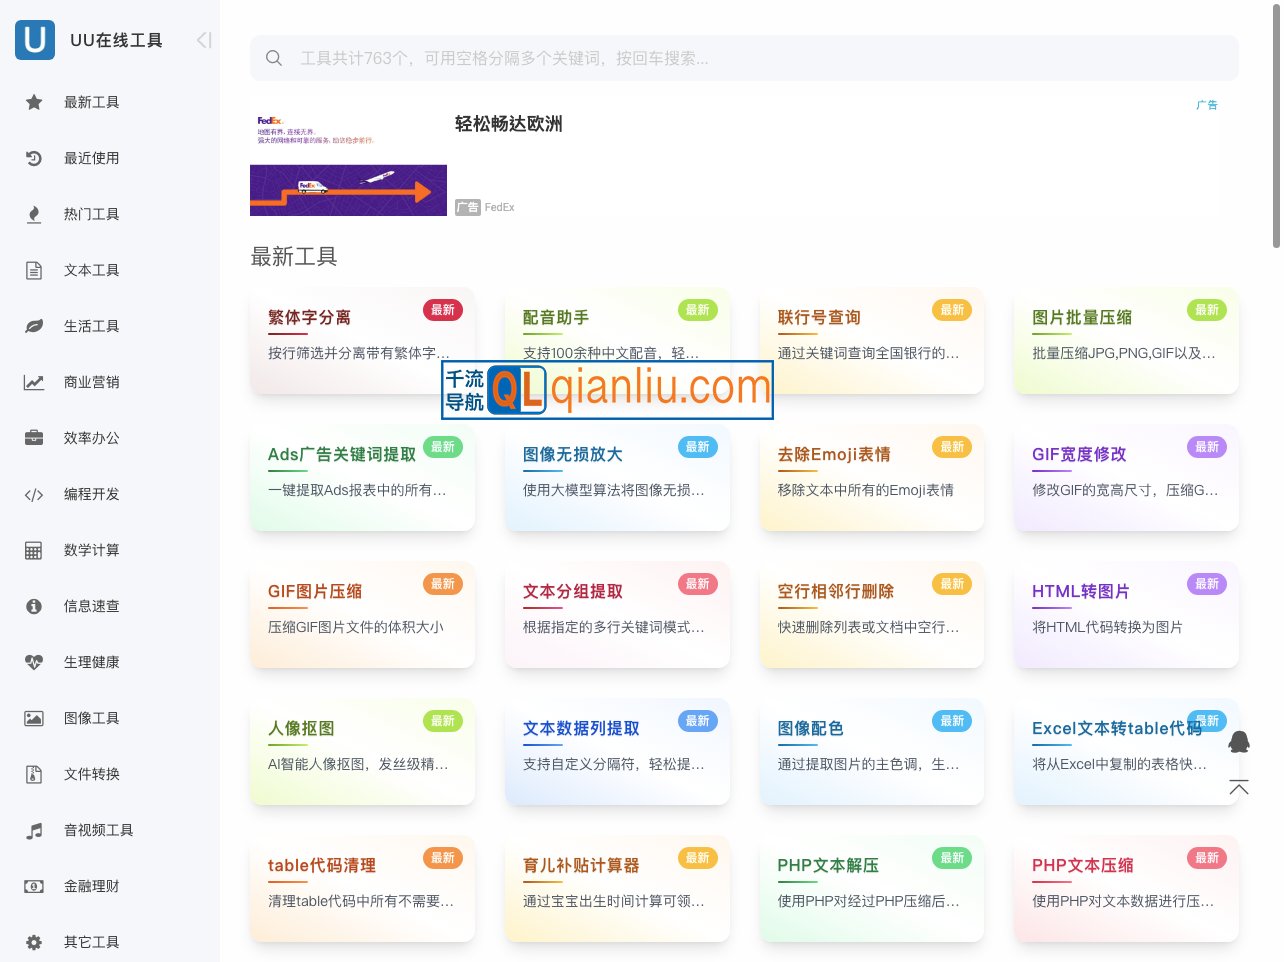This screenshot has height=962, width=1284.
Task: Click the notification bell icon
Action: click(x=1239, y=741)
